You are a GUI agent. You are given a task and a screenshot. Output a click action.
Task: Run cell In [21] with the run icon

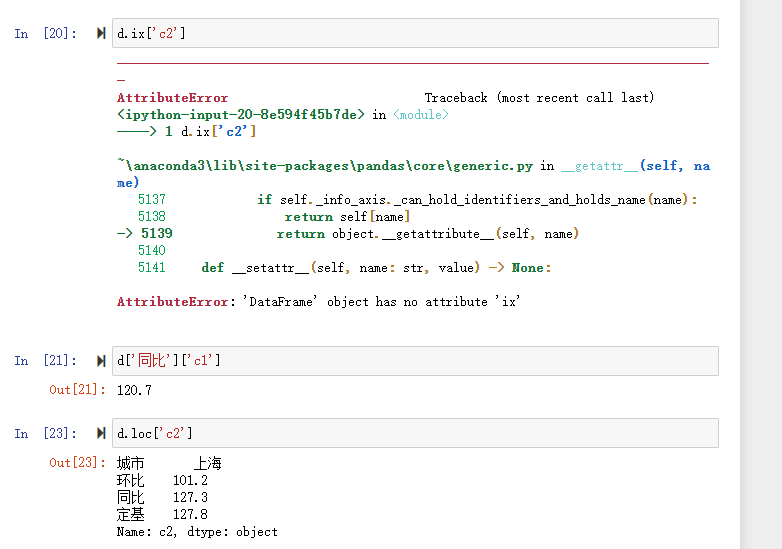pos(101,361)
